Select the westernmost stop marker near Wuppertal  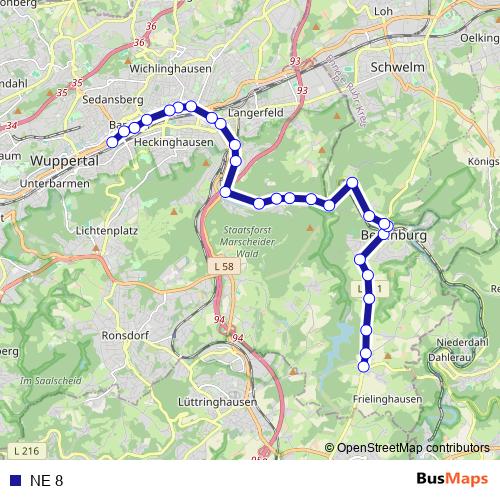pyautogui.click(x=112, y=142)
